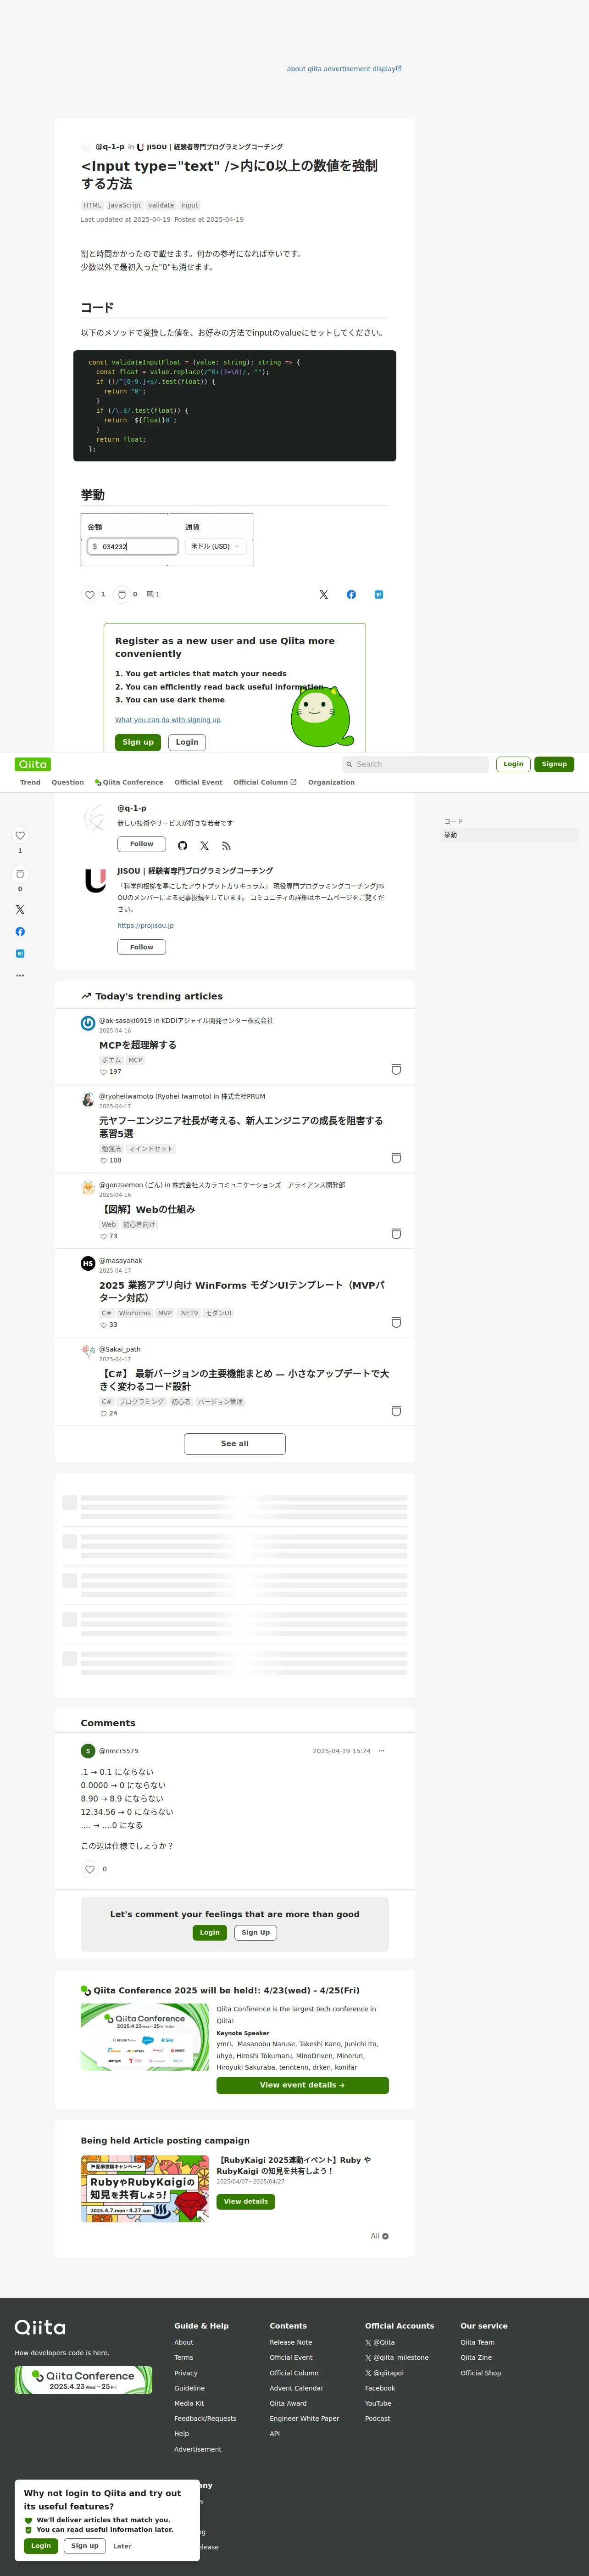Focus the Search box in header
The image size is (589, 2576).
point(415,764)
